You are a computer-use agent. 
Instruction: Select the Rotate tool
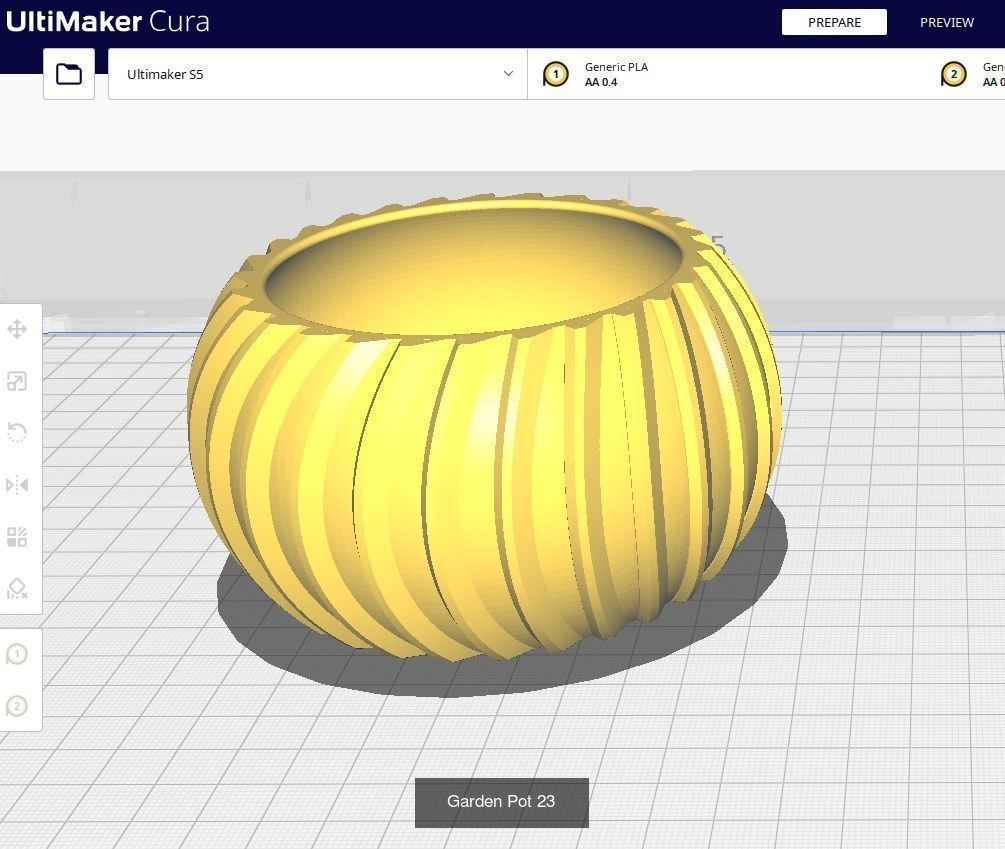[x=17, y=433]
